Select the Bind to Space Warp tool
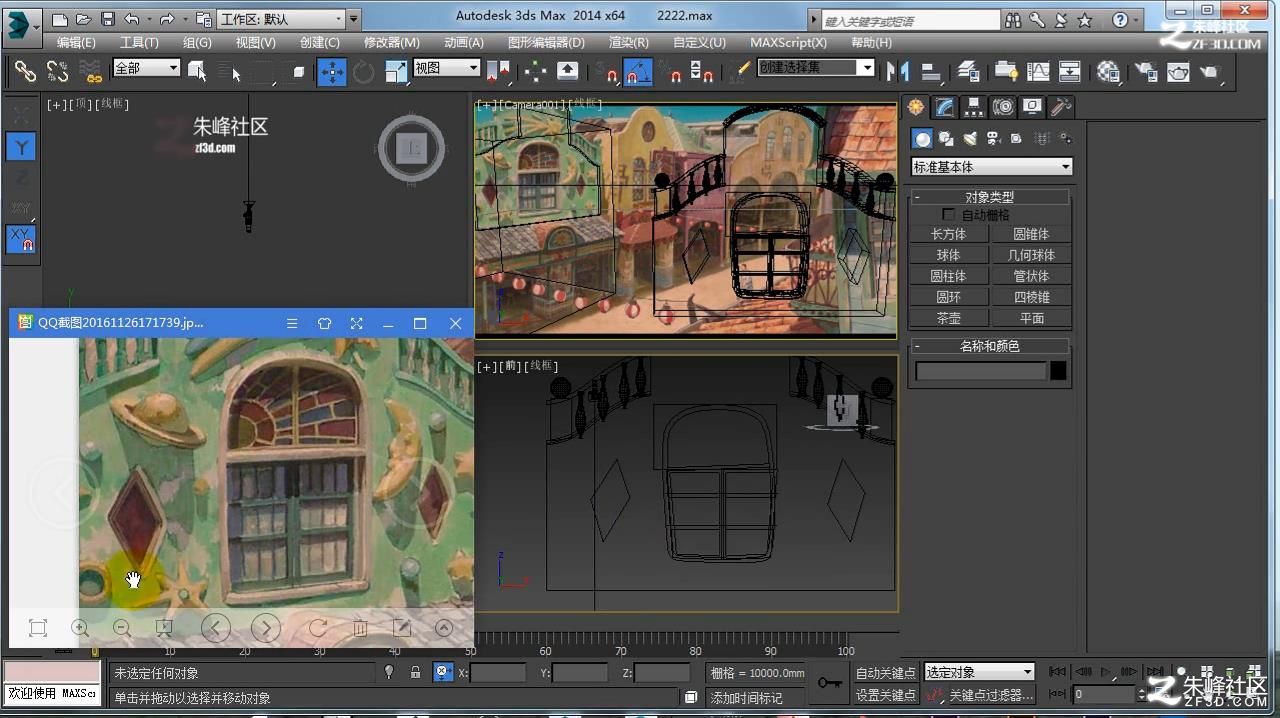 91,71
